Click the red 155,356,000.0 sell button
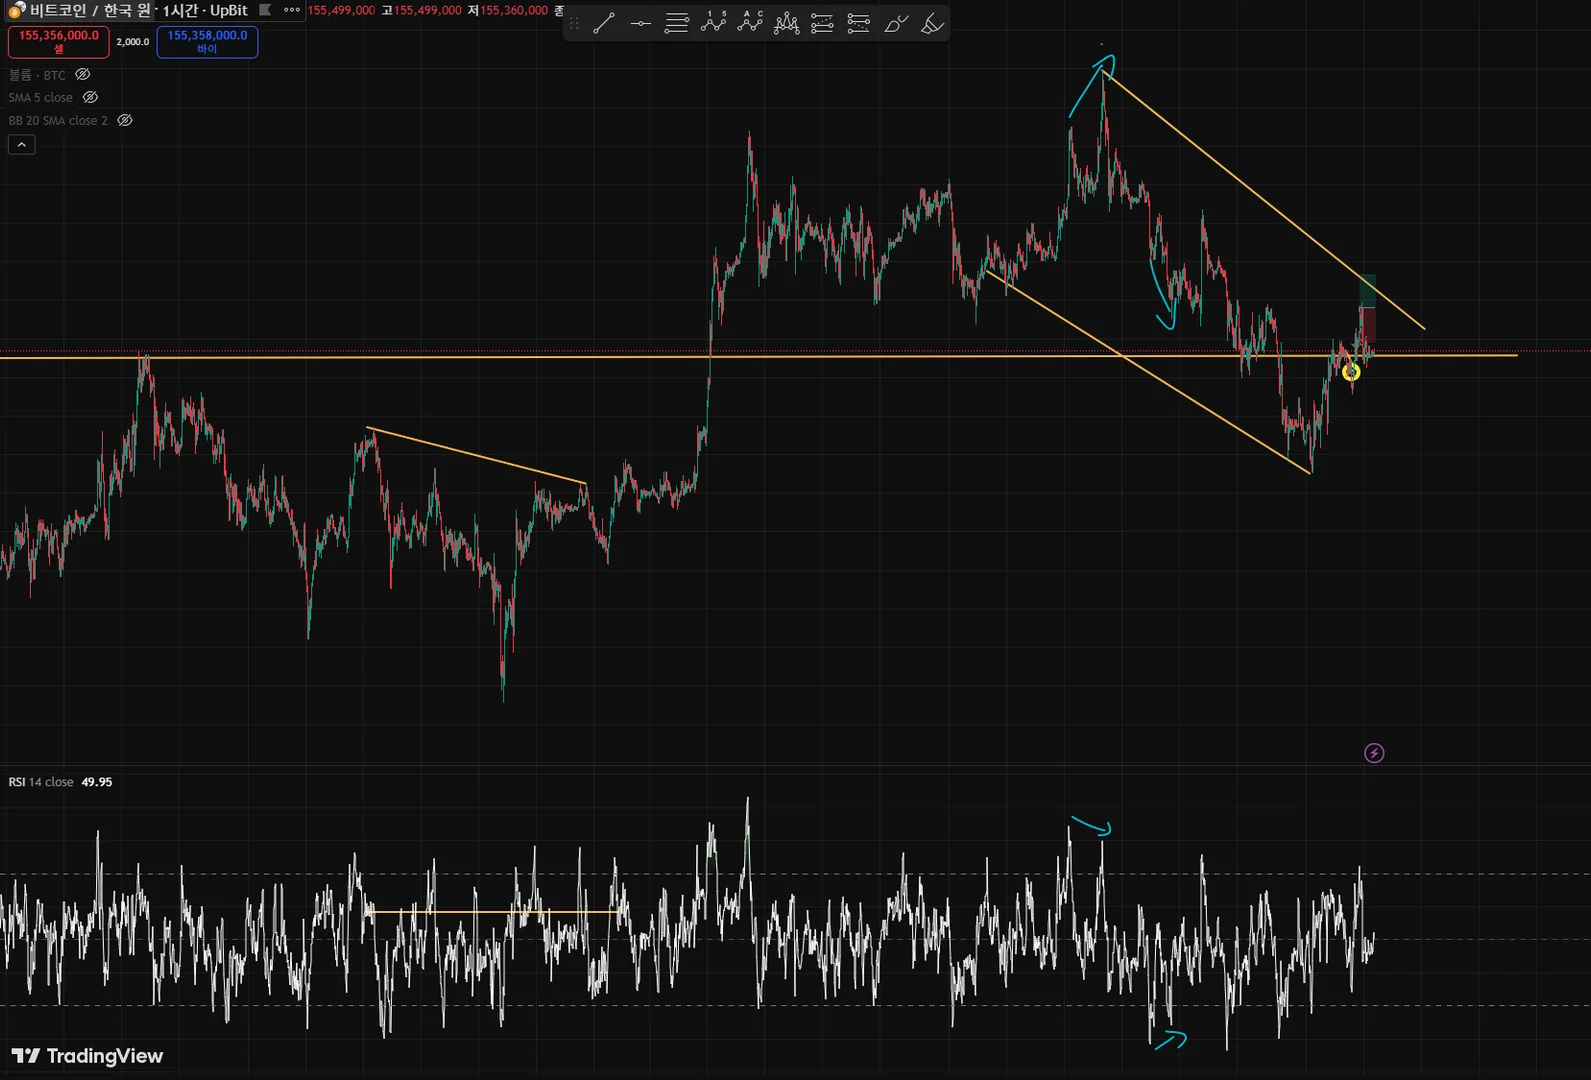This screenshot has width=1591, height=1080. click(x=59, y=42)
